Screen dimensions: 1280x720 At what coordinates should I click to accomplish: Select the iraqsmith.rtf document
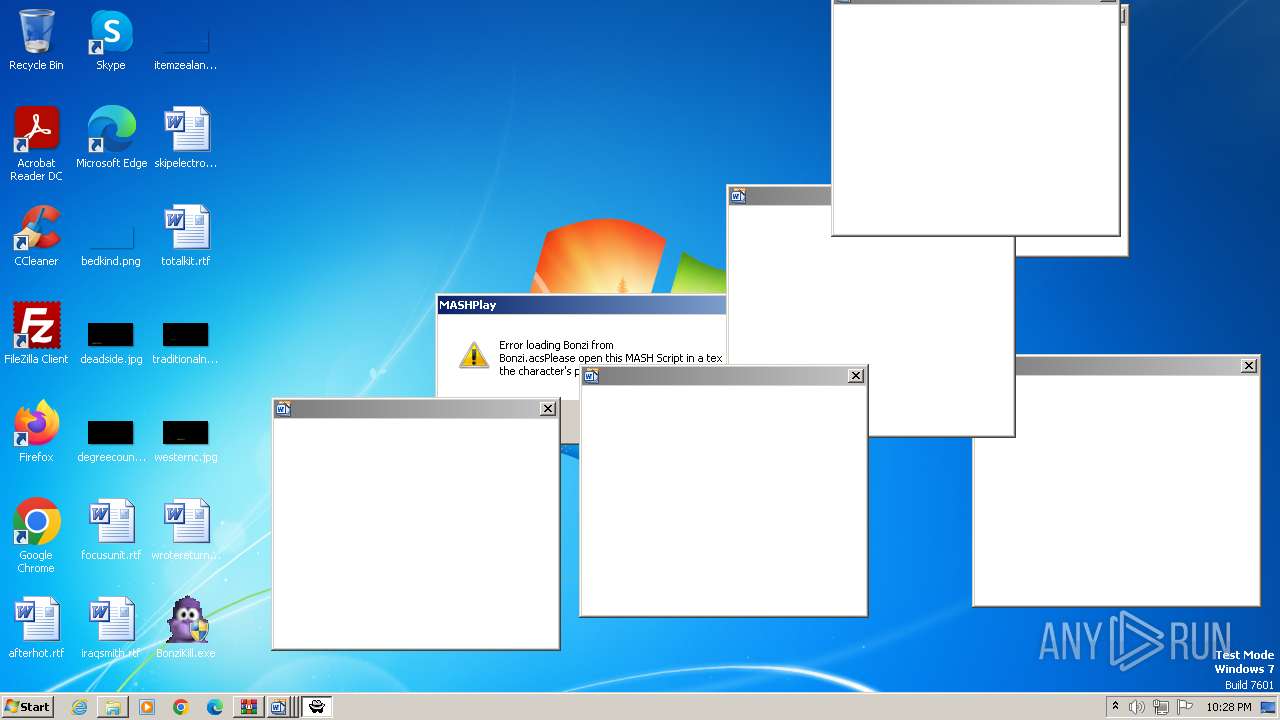[110, 628]
